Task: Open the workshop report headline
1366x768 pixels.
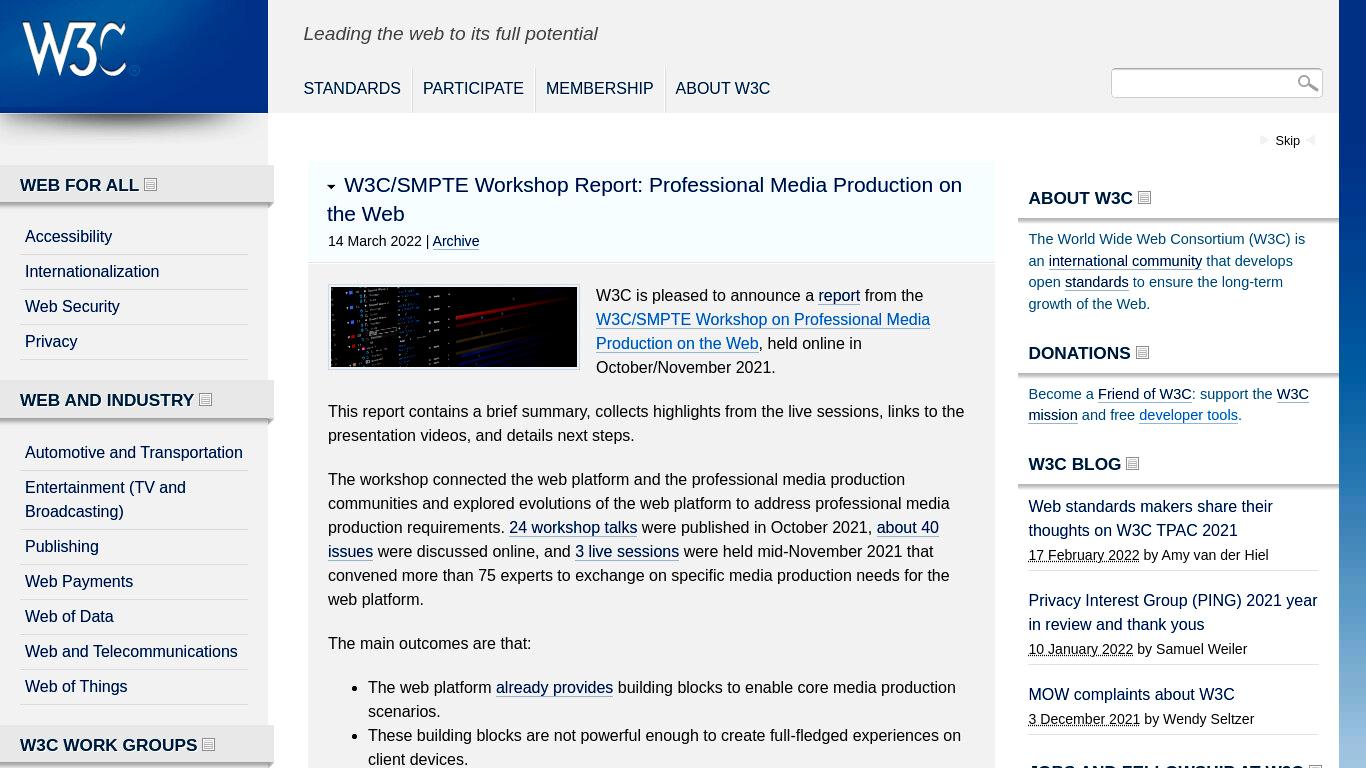Action: coord(644,199)
